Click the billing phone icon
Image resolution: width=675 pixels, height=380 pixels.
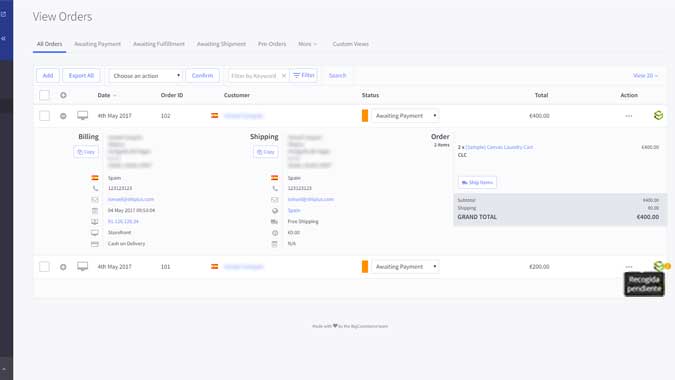tap(95, 188)
